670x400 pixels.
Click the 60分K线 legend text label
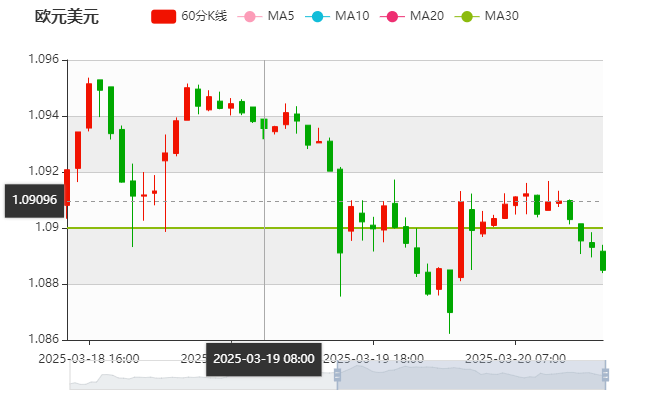pyautogui.click(x=205, y=17)
